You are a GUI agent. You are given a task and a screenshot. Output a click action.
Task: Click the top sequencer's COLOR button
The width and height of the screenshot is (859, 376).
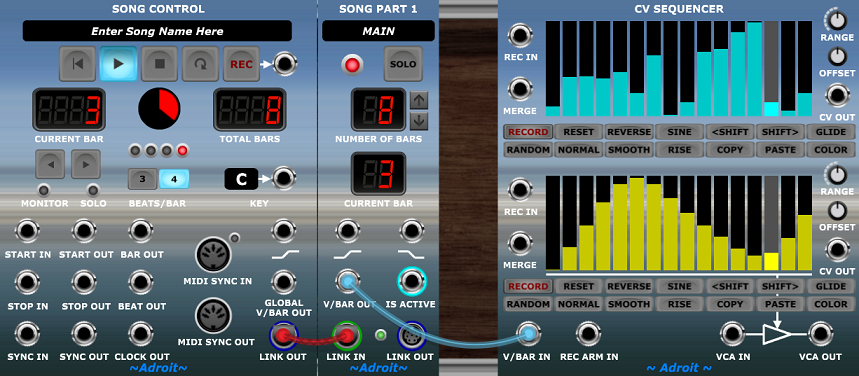[x=831, y=149]
